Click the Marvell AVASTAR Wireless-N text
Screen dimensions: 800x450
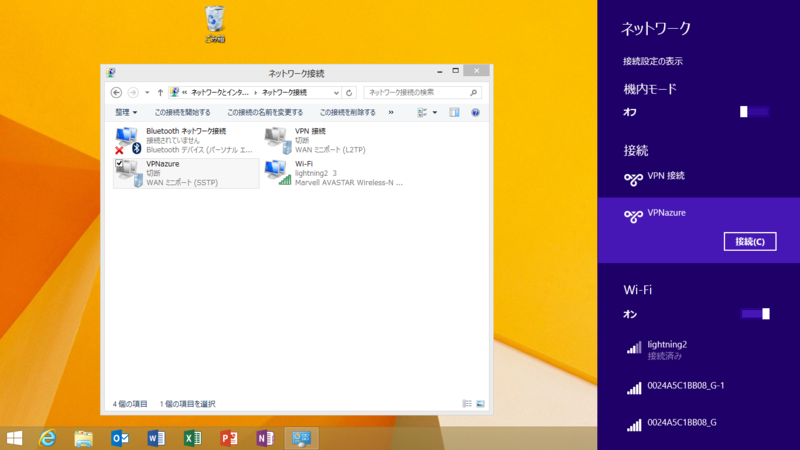pyautogui.click(x=348, y=182)
